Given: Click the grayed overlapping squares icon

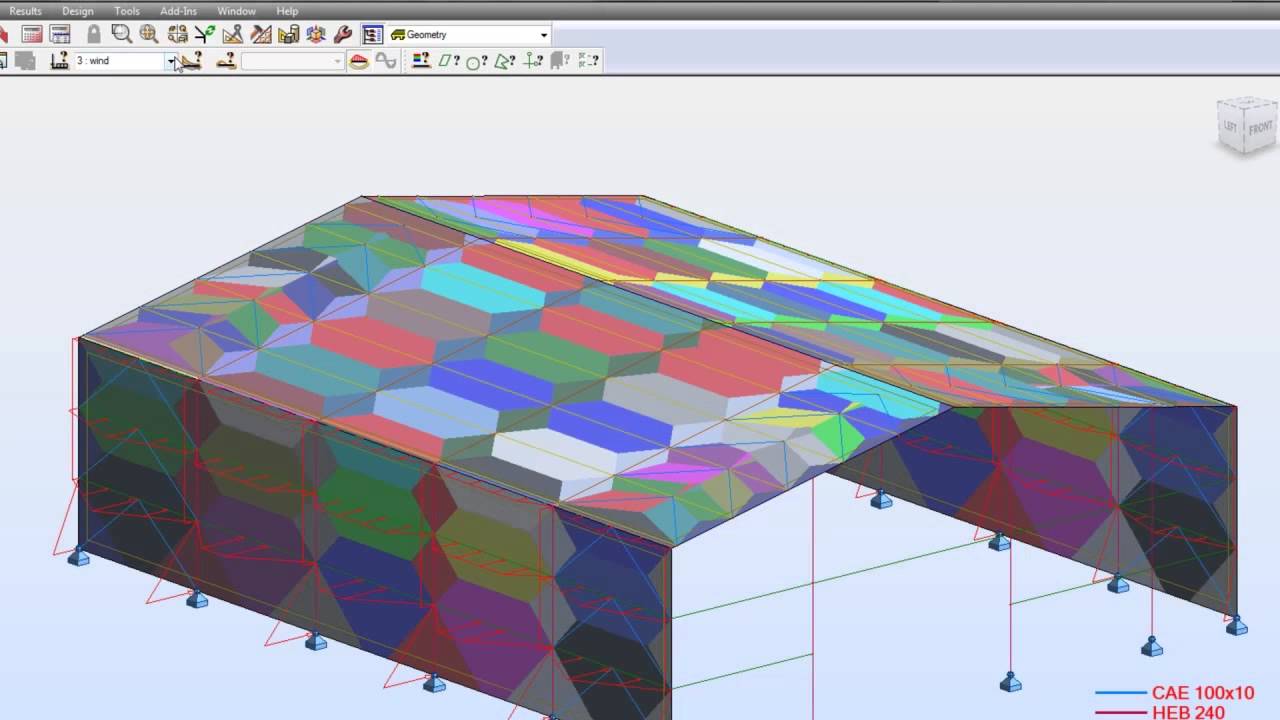Looking at the screenshot, I should click(25, 61).
